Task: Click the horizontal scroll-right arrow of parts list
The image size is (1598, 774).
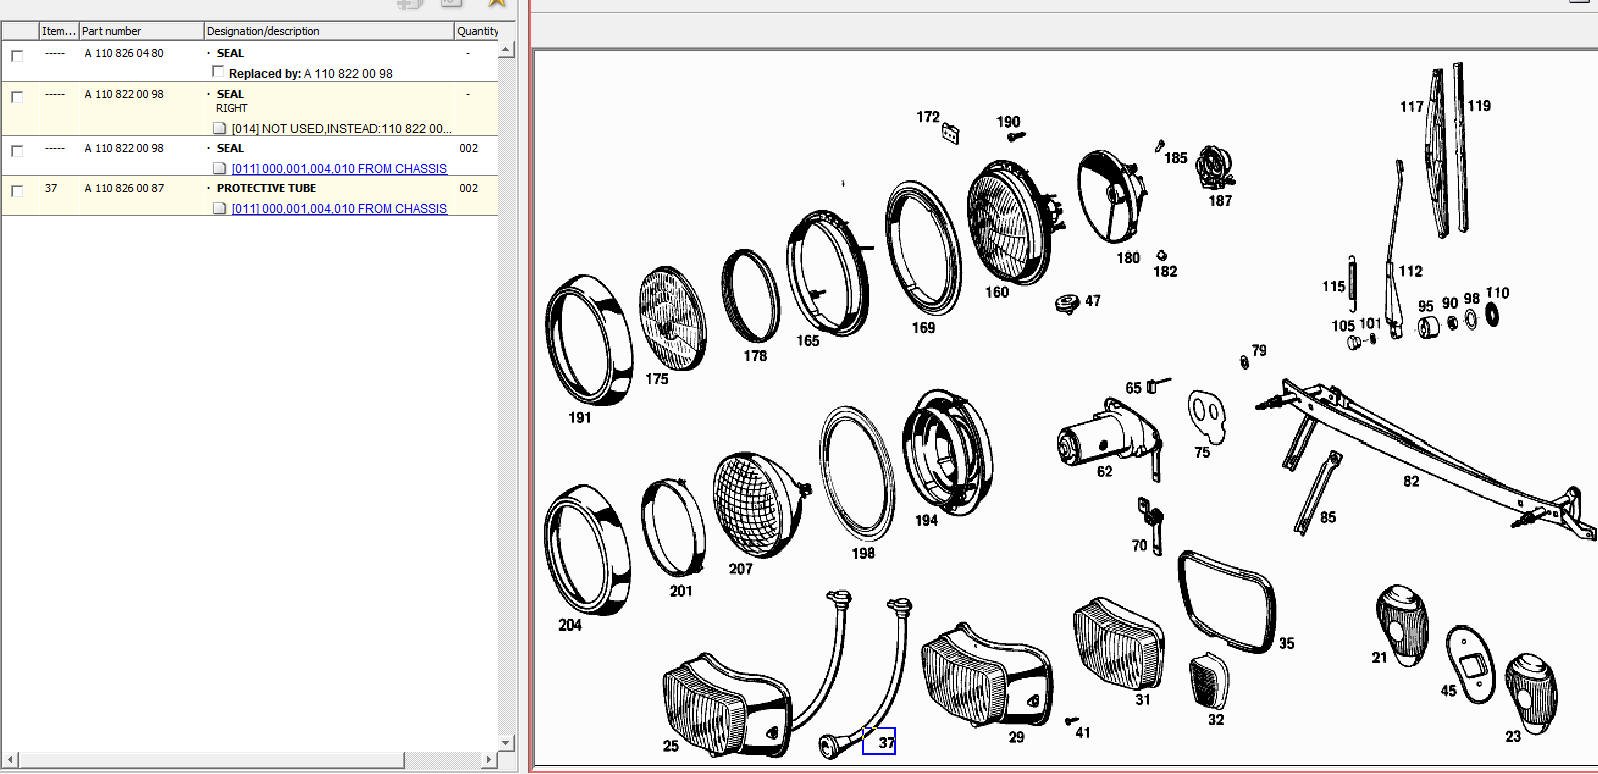Action: (x=489, y=760)
